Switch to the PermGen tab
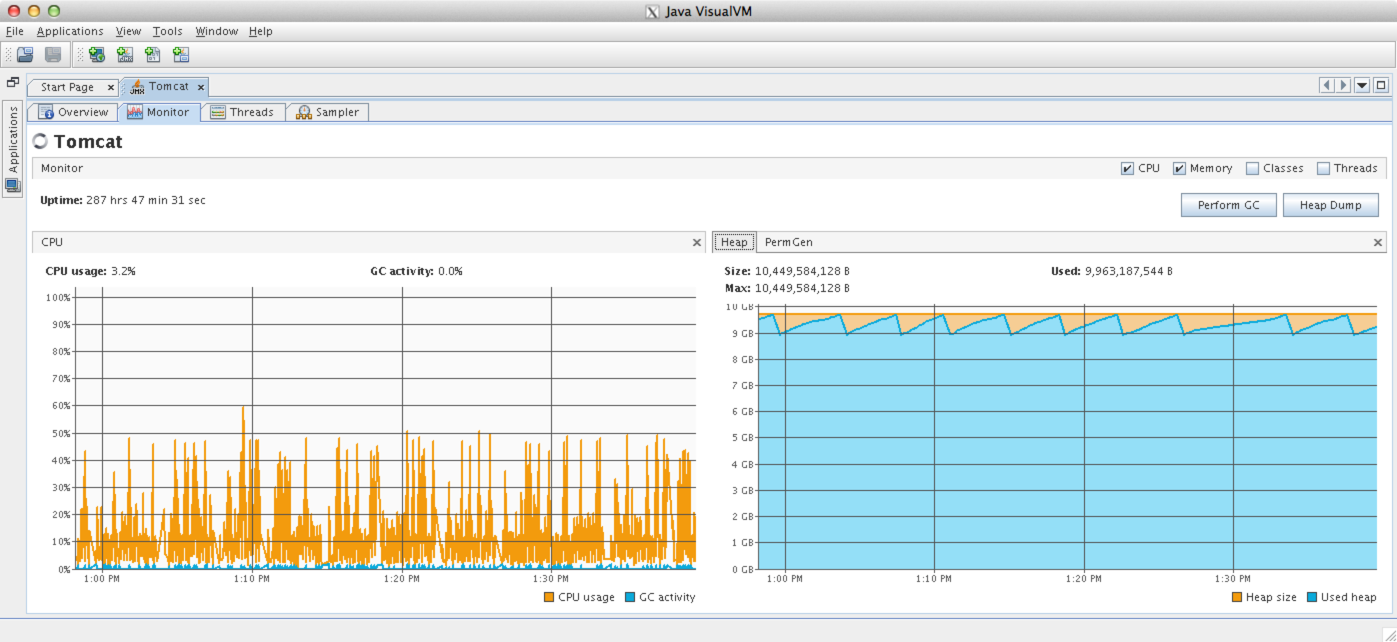This screenshot has height=642, width=1397. [789, 242]
